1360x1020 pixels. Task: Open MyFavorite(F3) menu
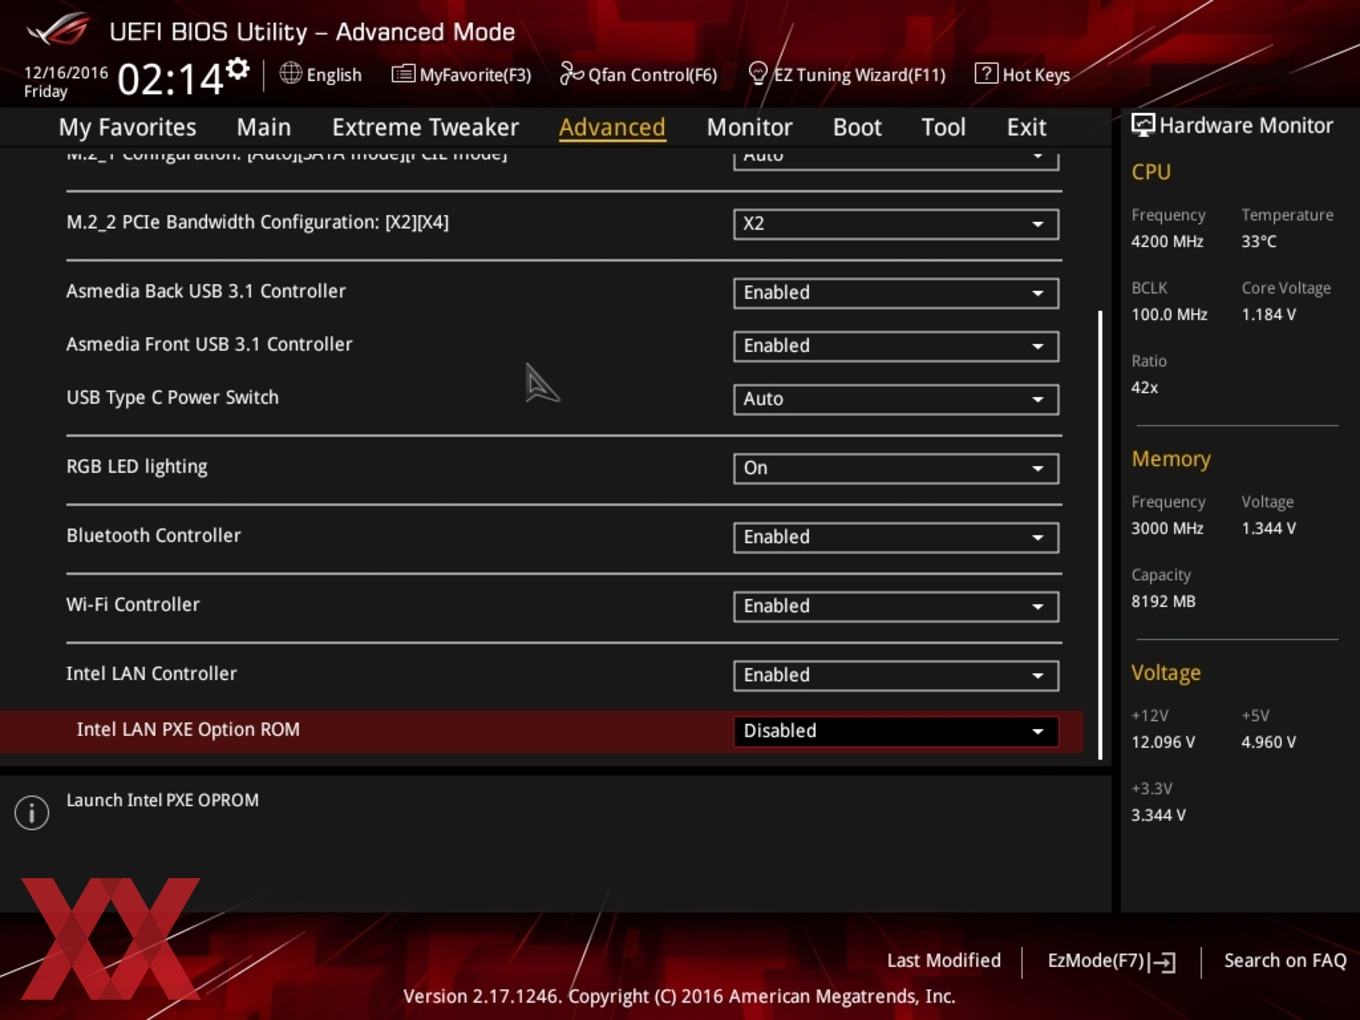point(461,74)
